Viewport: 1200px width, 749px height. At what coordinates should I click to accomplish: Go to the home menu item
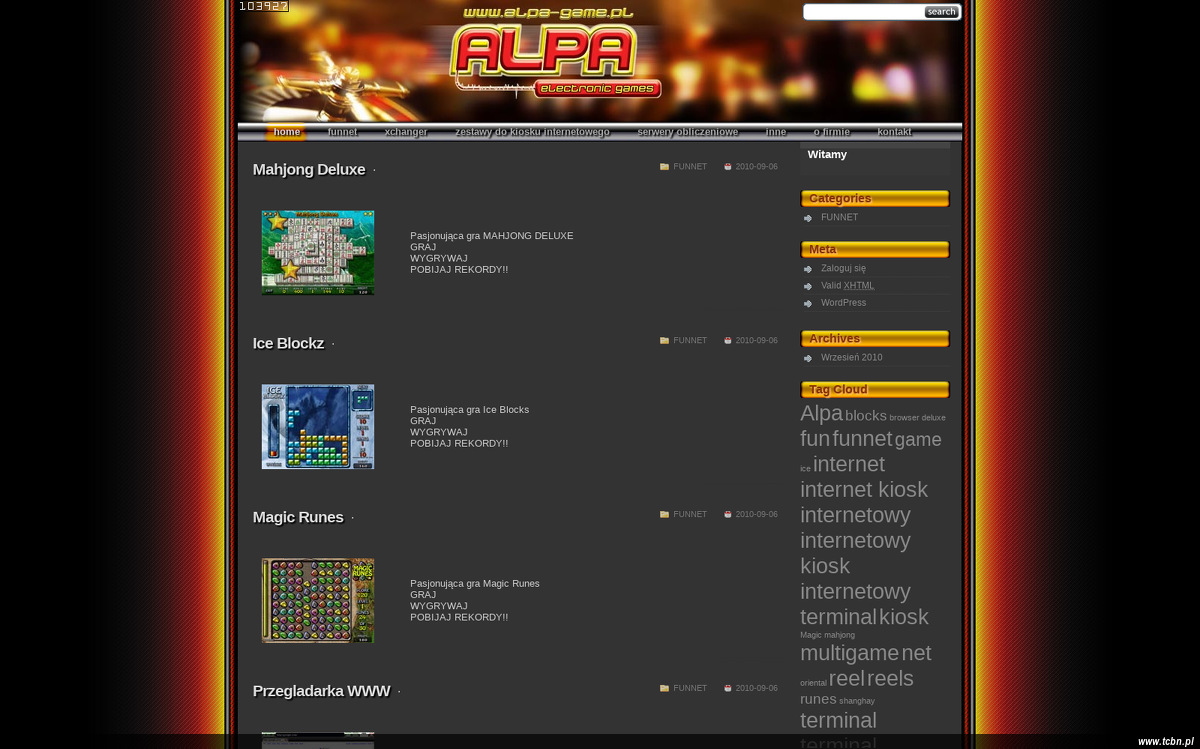[x=287, y=132]
